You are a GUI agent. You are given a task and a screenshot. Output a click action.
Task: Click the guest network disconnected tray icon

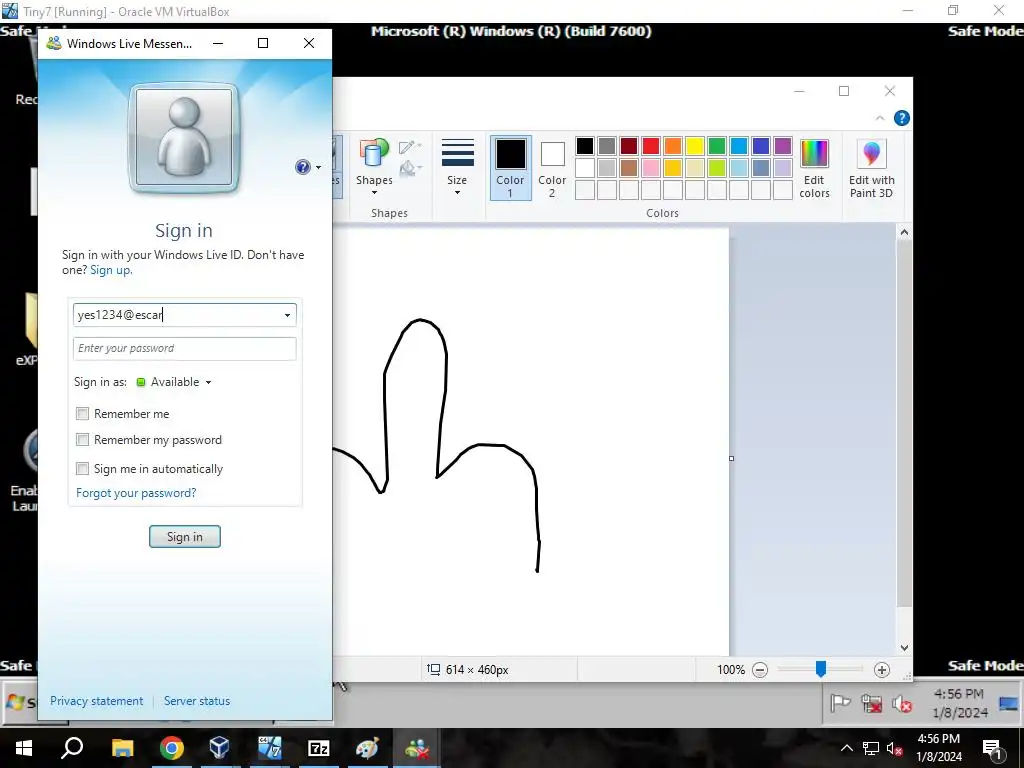(x=871, y=704)
